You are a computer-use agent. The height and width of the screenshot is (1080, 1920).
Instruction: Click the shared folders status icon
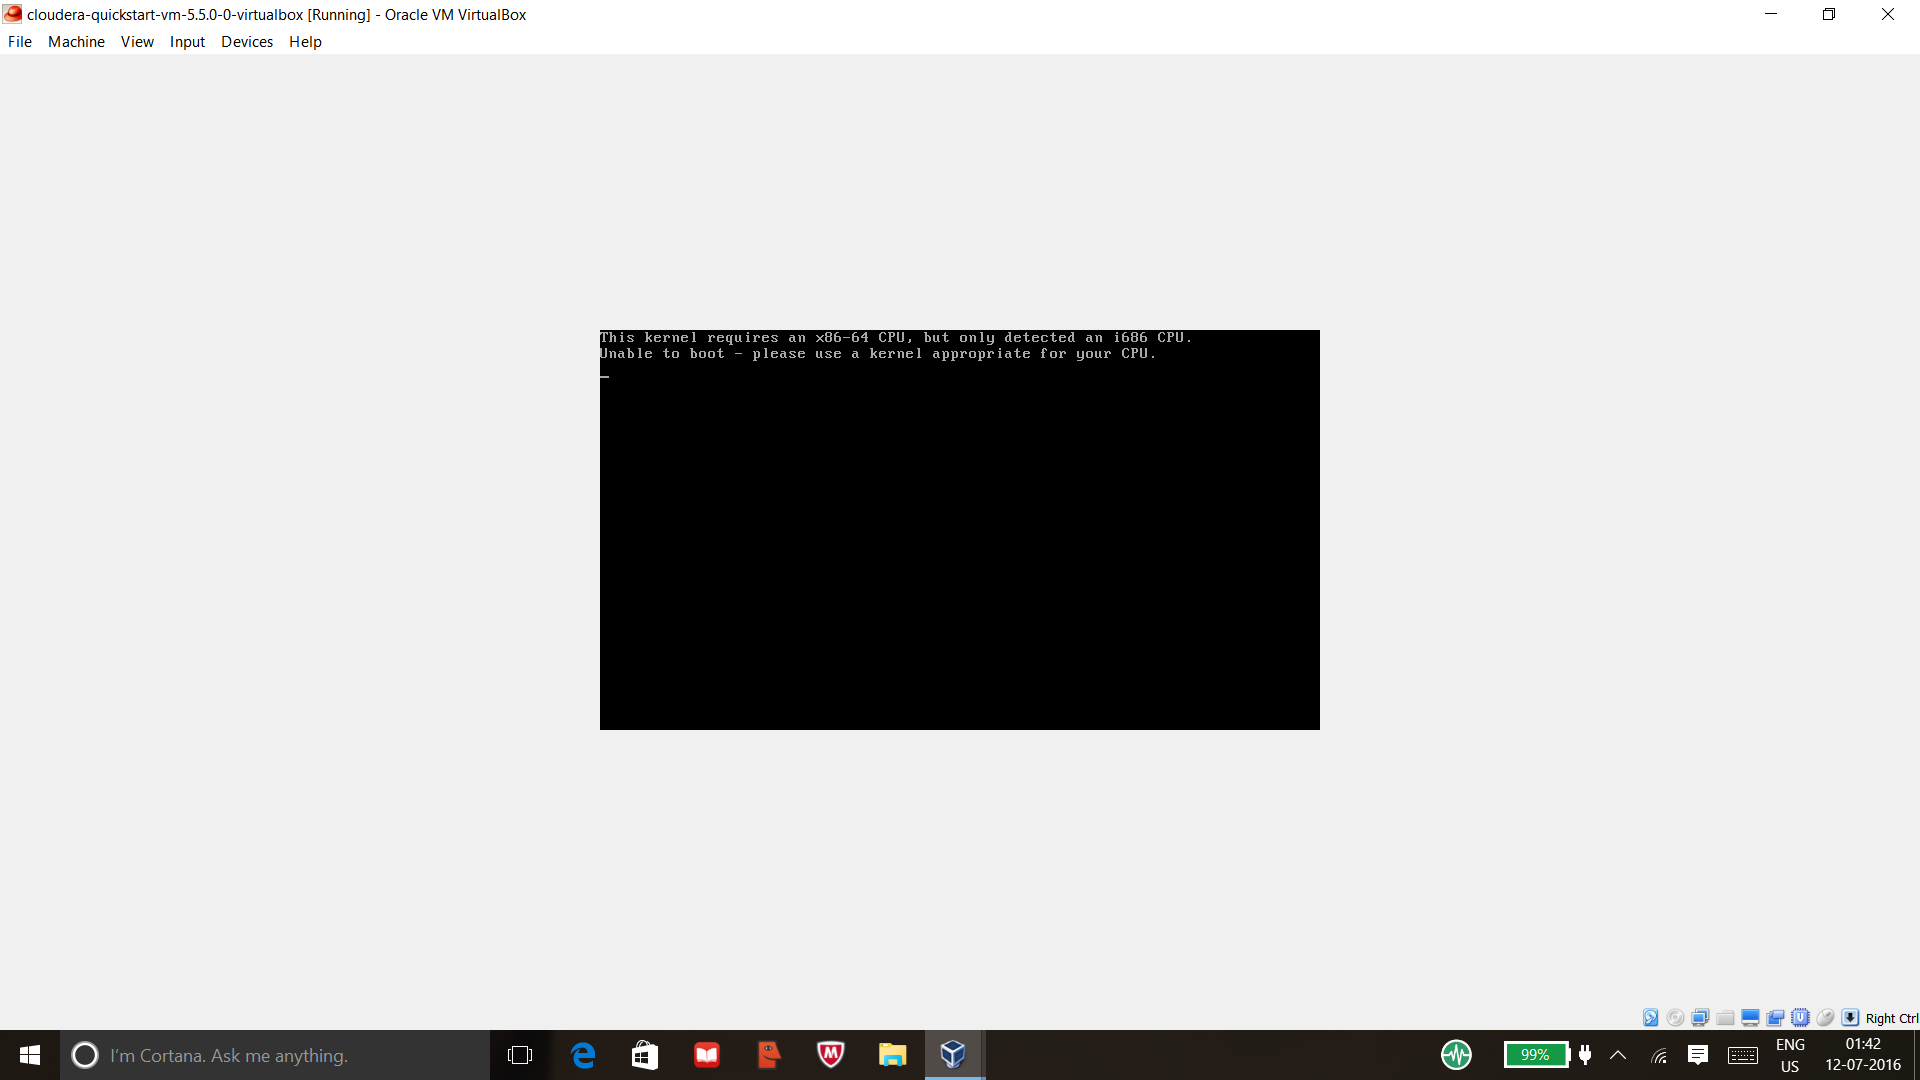click(x=1725, y=1017)
